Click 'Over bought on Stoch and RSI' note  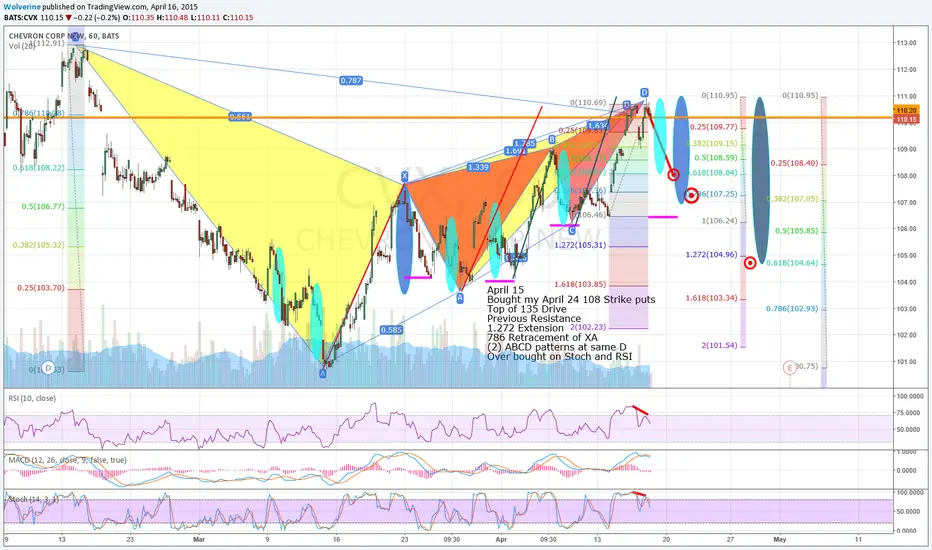(x=559, y=357)
